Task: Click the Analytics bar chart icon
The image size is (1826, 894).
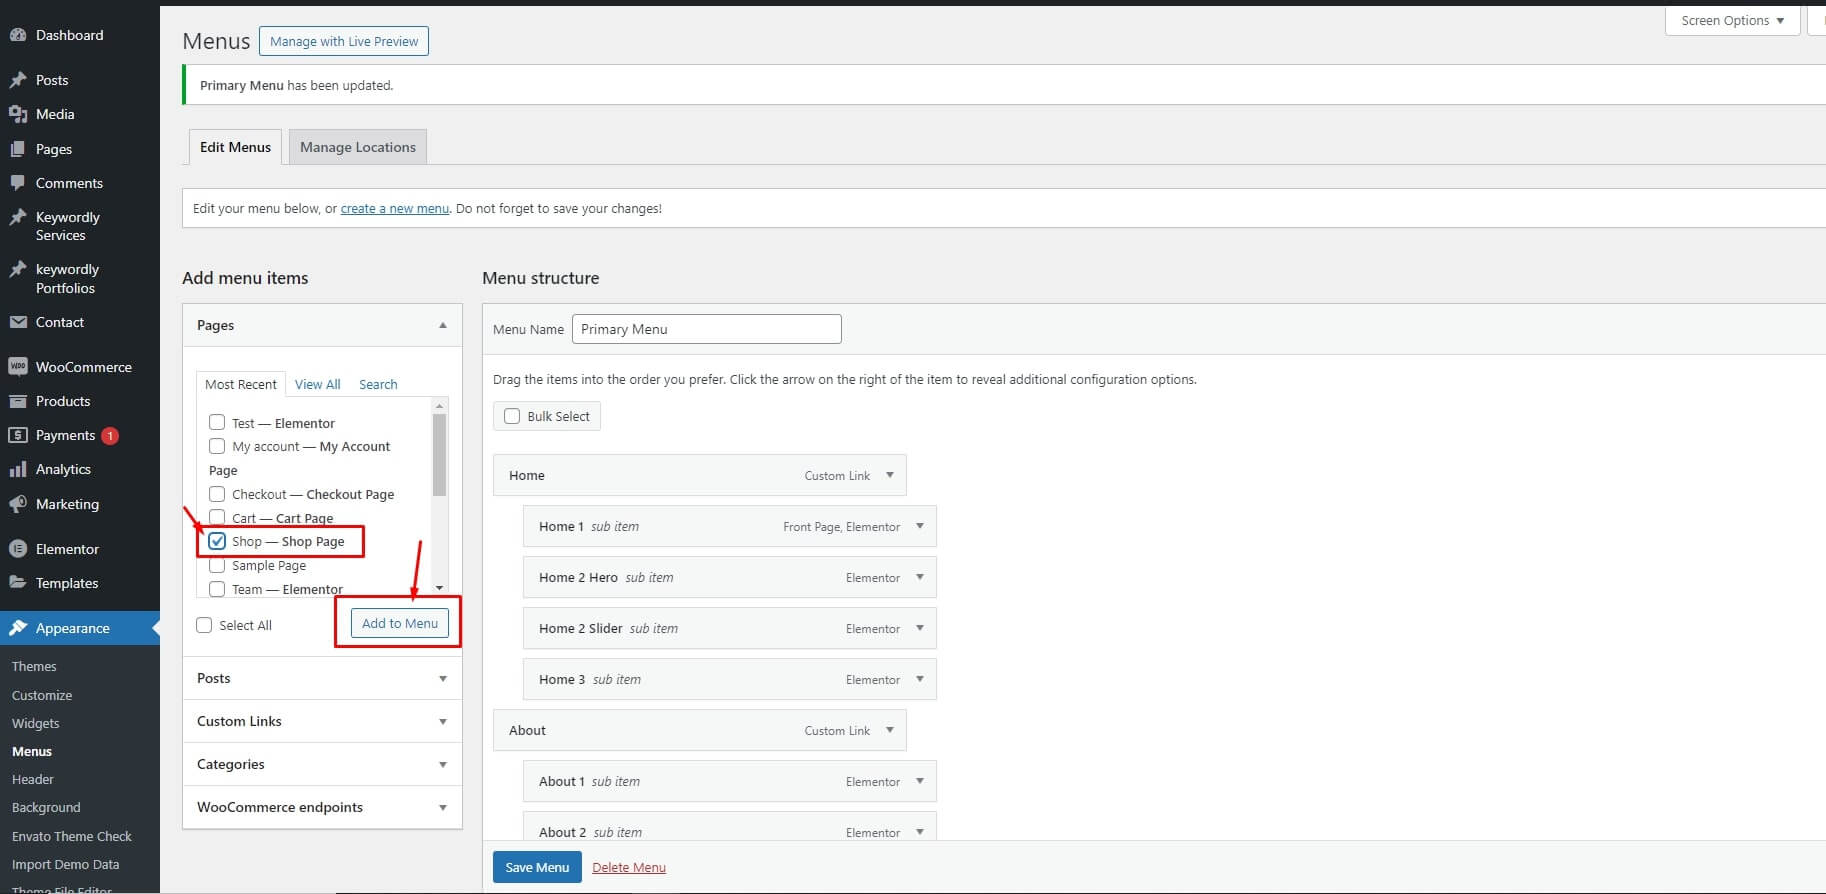Action: (18, 469)
